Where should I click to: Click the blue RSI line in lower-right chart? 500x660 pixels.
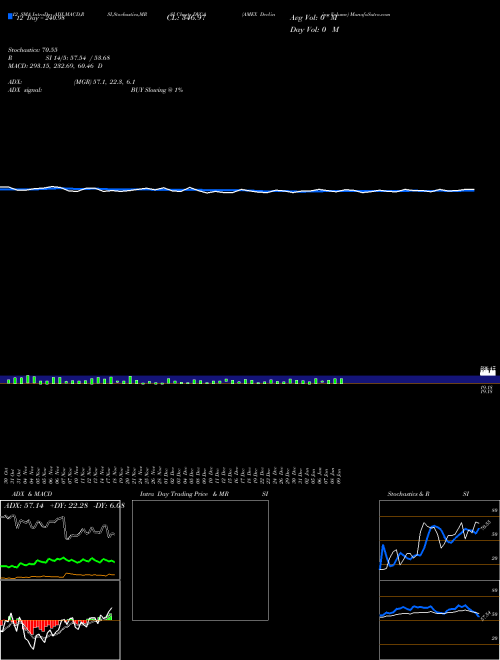click(429, 609)
